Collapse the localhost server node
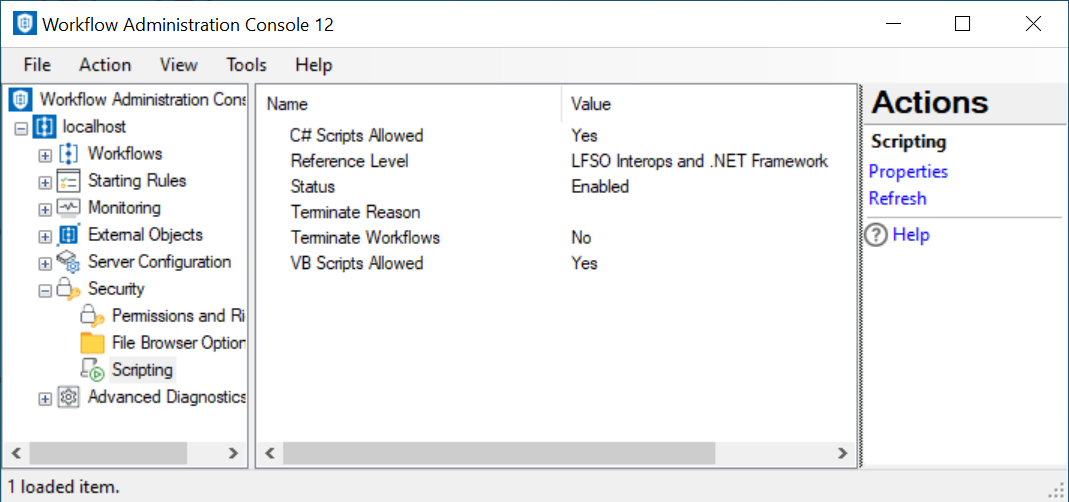The height and width of the screenshot is (502, 1069). pyautogui.click(x=21, y=128)
